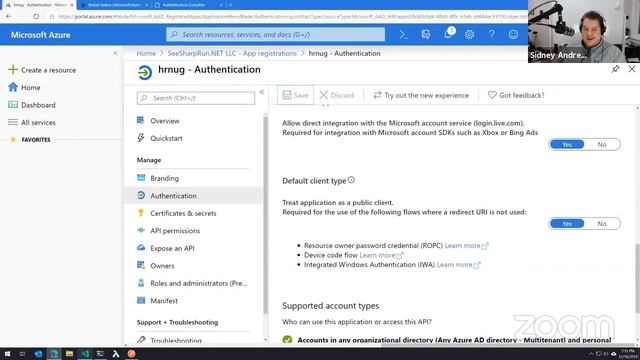Viewport: 640px width, 360px height.
Task: Switch to Authentication Complete browser tab
Action: click(x=187, y=5)
